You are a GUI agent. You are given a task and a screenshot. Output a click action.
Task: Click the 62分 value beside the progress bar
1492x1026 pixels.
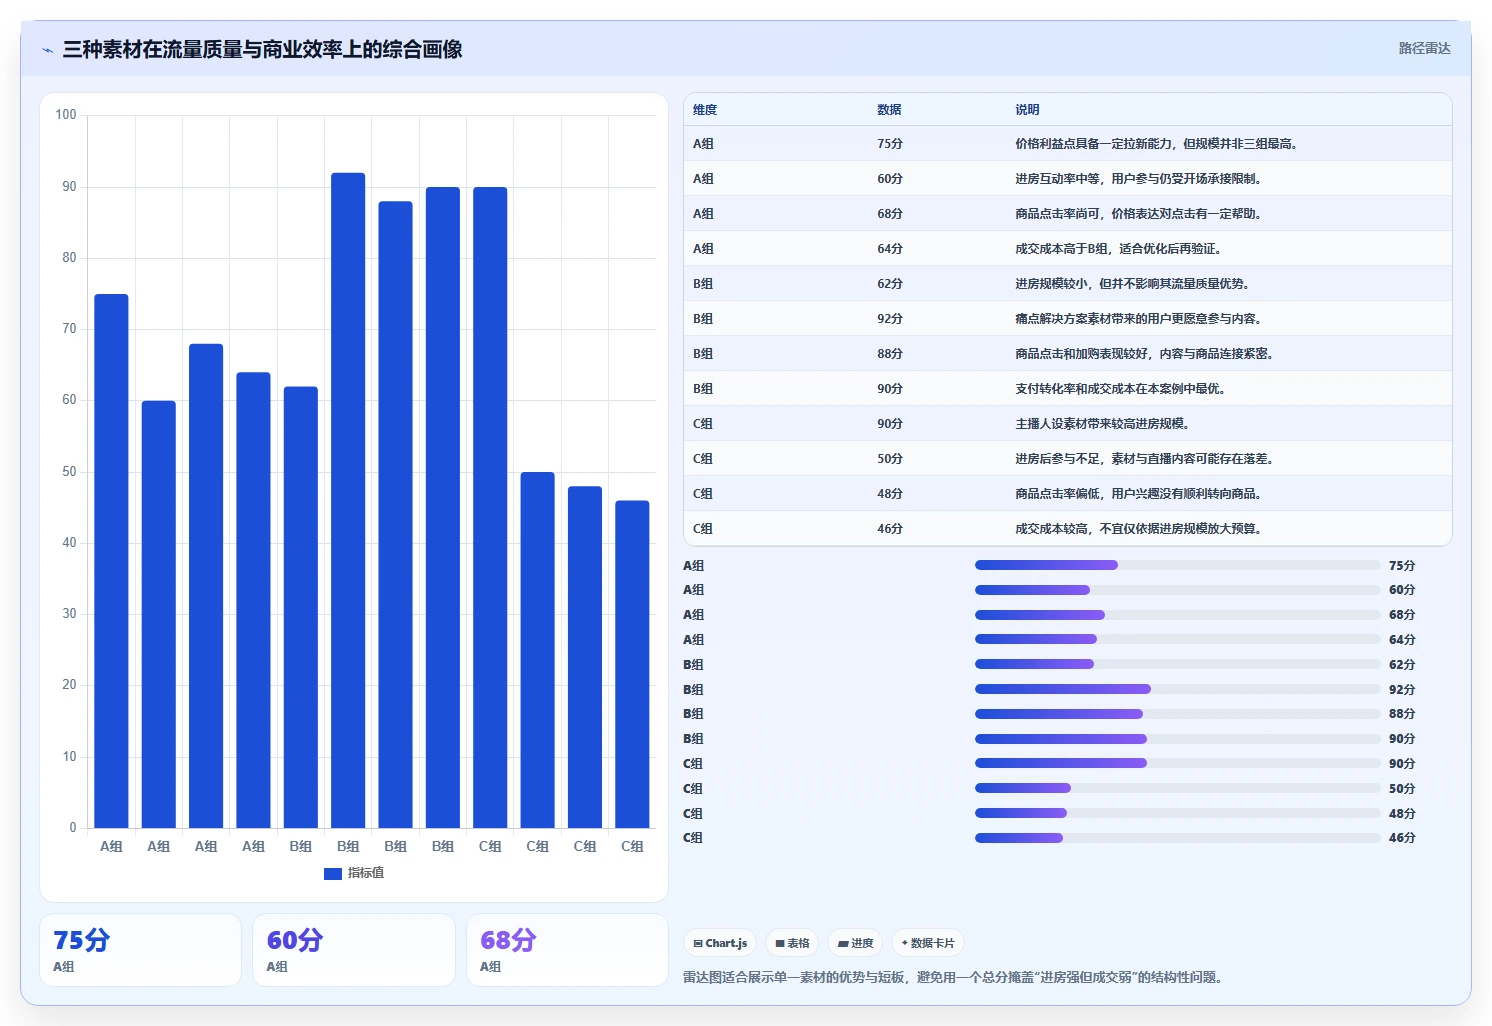(1402, 665)
